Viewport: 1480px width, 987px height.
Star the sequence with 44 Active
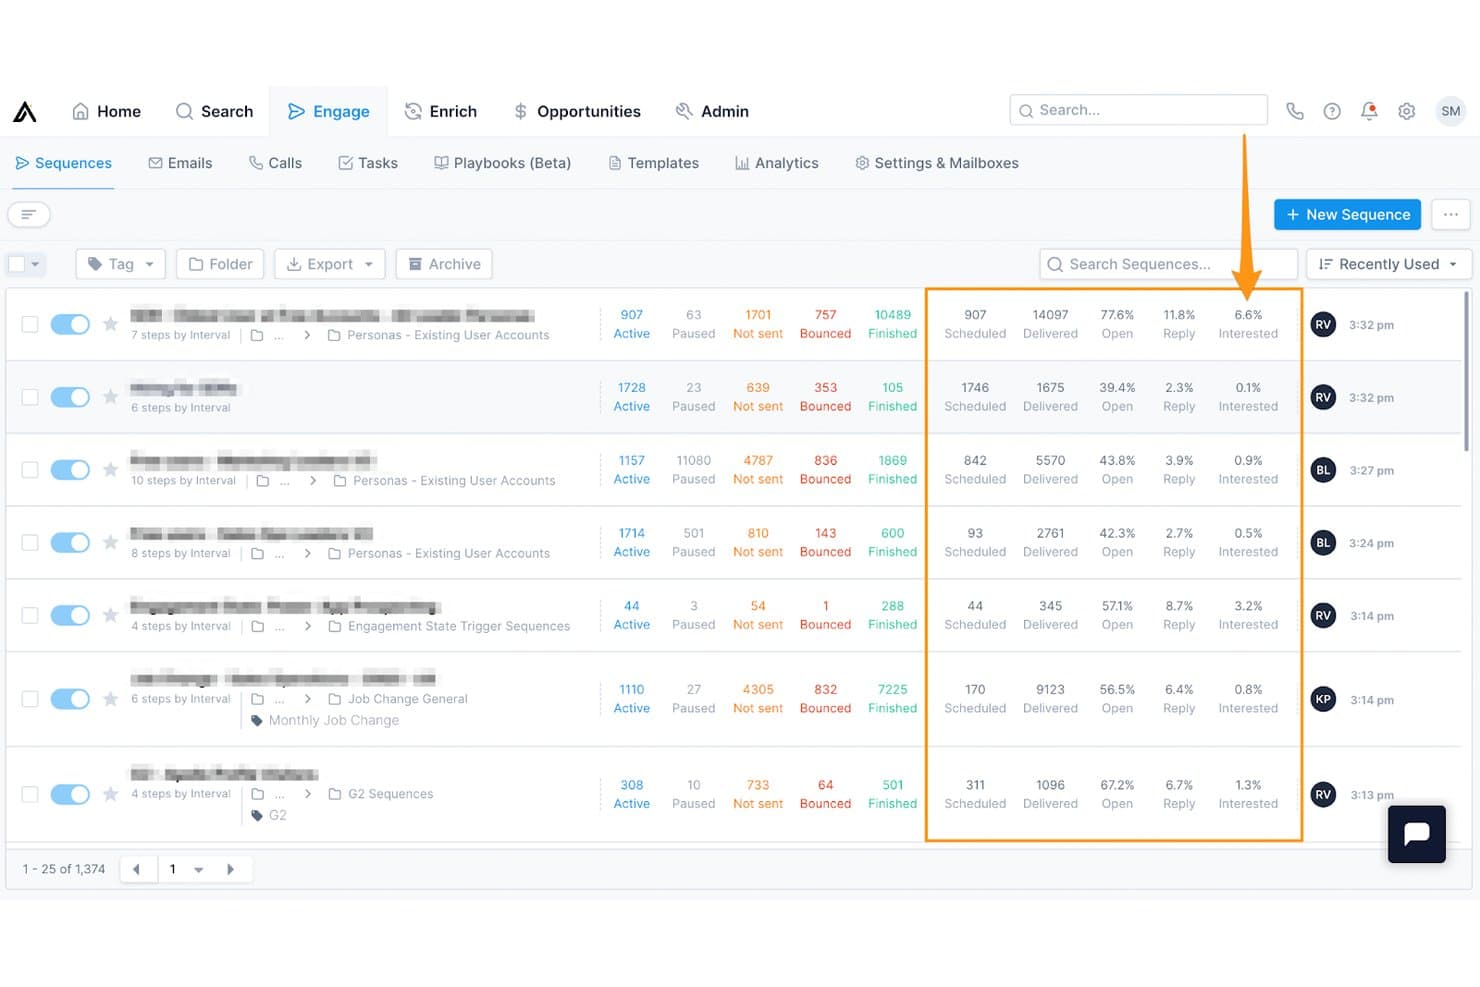click(x=110, y=615)
